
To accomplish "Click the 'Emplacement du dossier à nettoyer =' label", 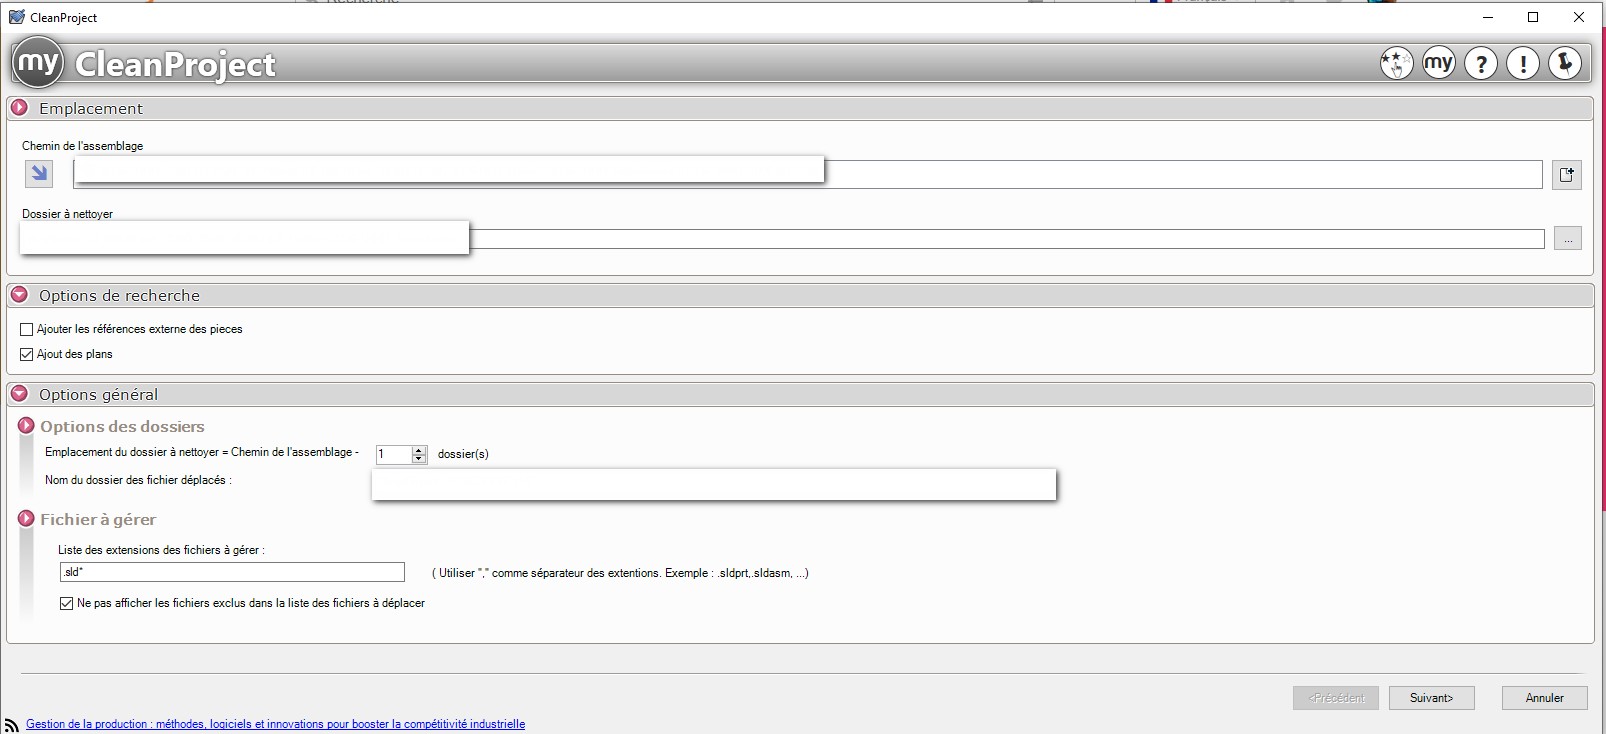I will pos(202,452).
